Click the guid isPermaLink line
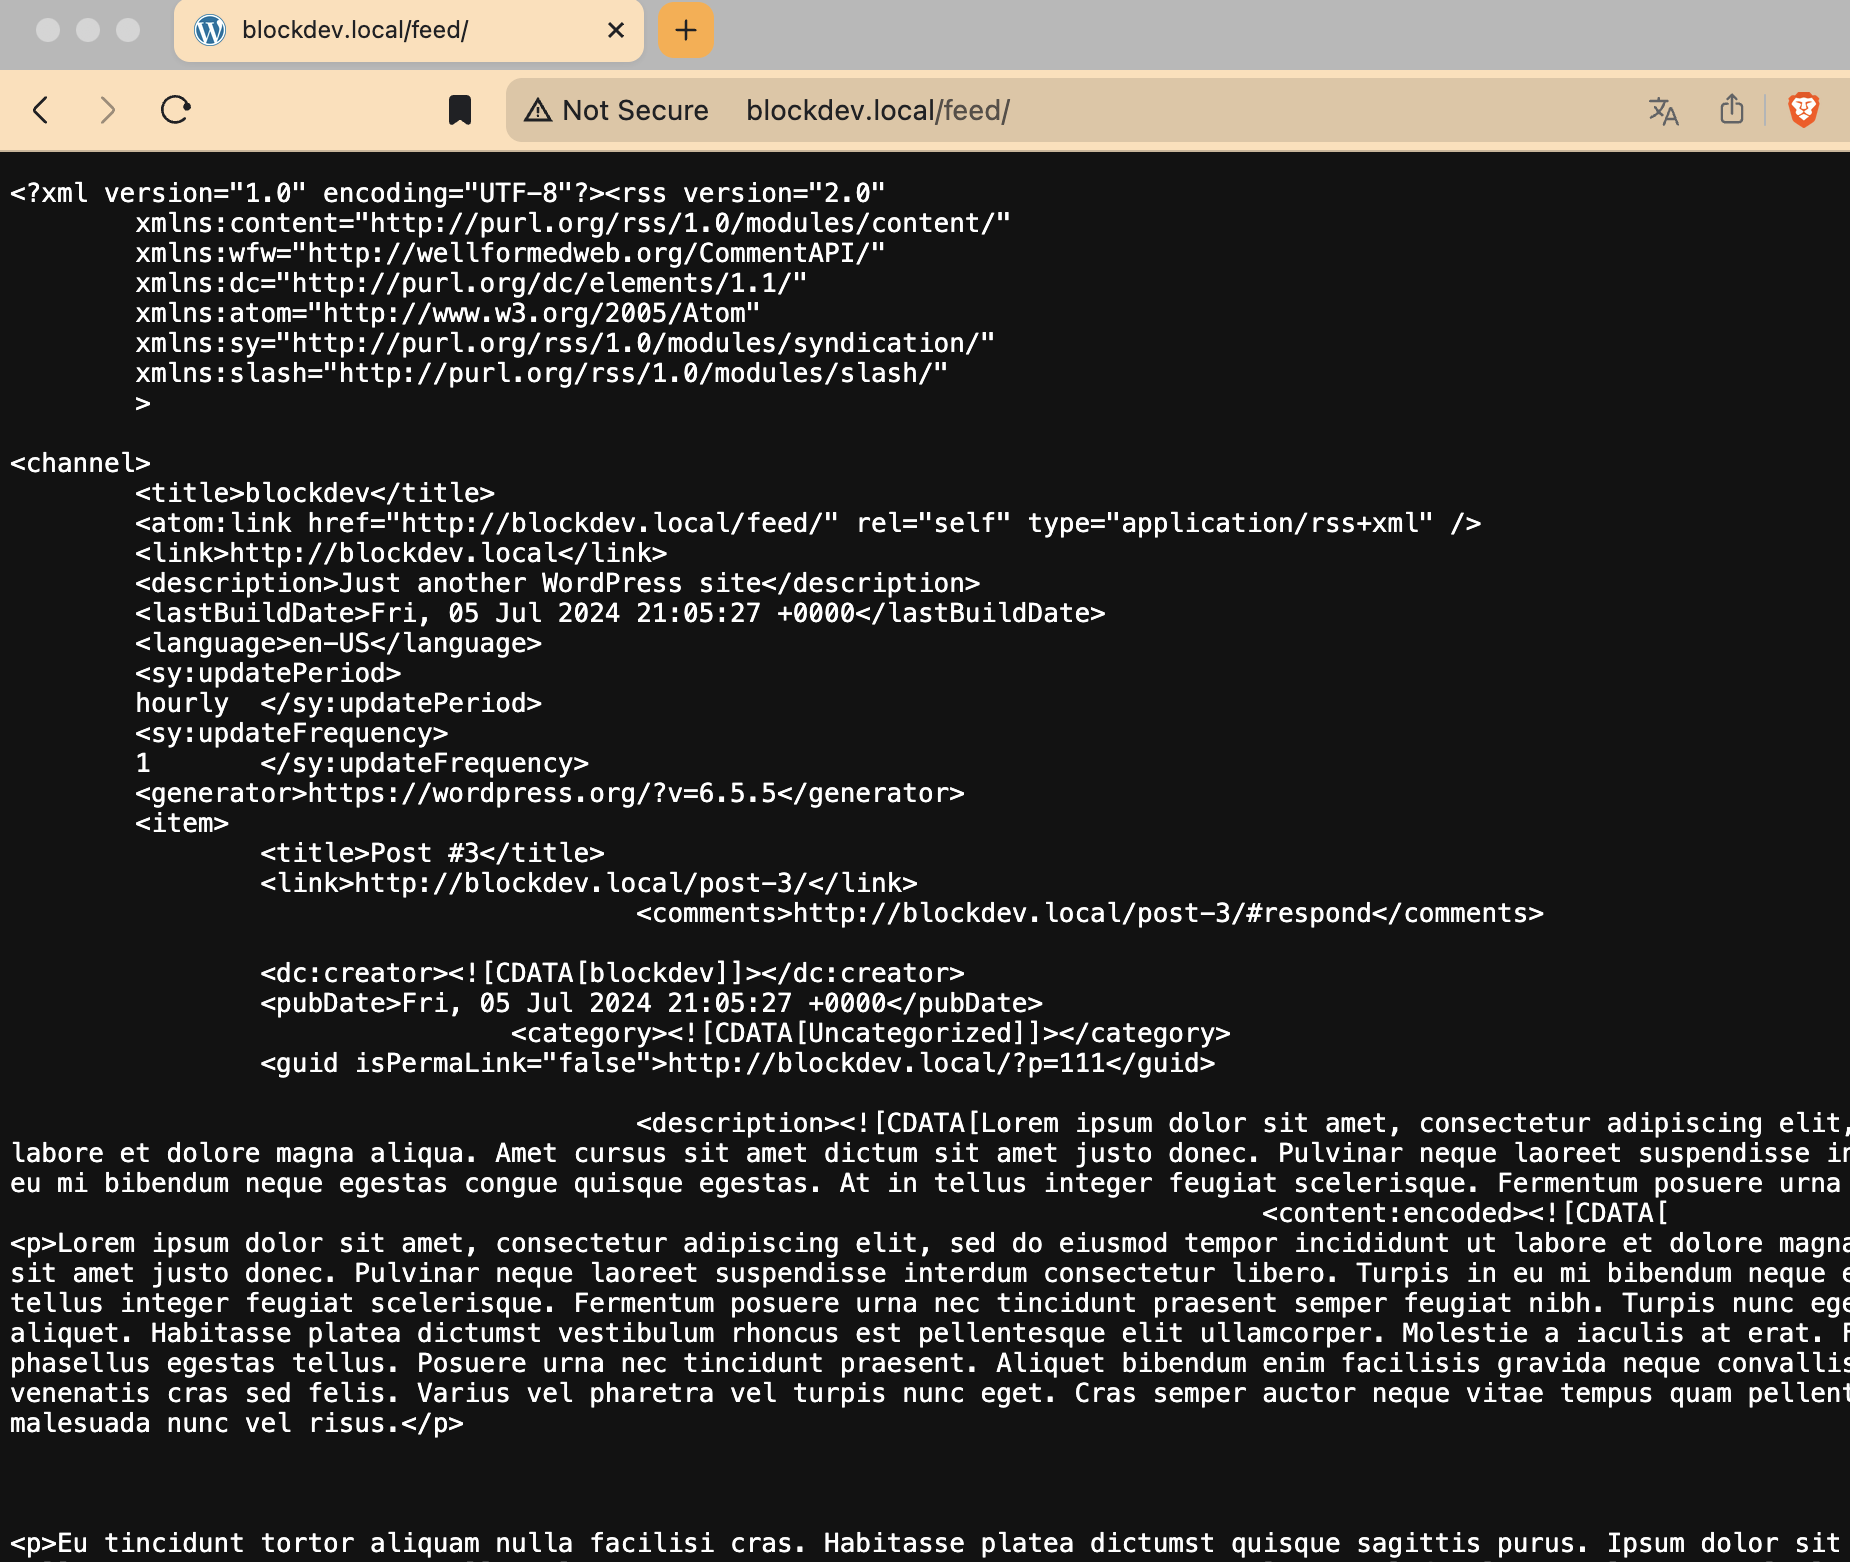 pos(737,1063)
